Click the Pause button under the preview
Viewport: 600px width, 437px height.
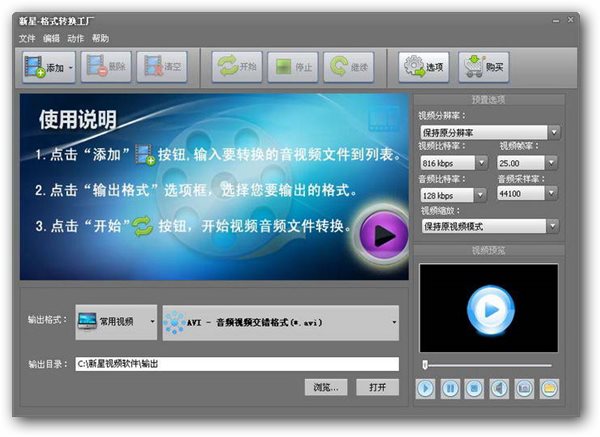(x=450, y=389)
